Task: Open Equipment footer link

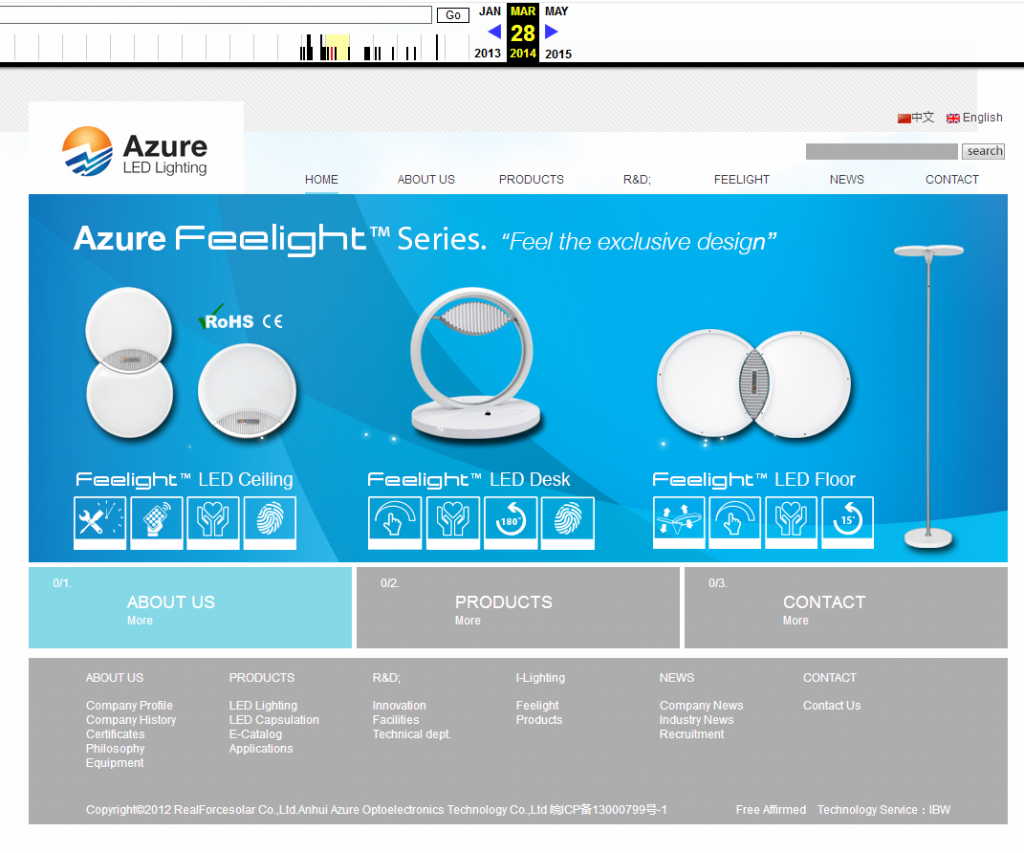Action: click(x=115, y=763)
